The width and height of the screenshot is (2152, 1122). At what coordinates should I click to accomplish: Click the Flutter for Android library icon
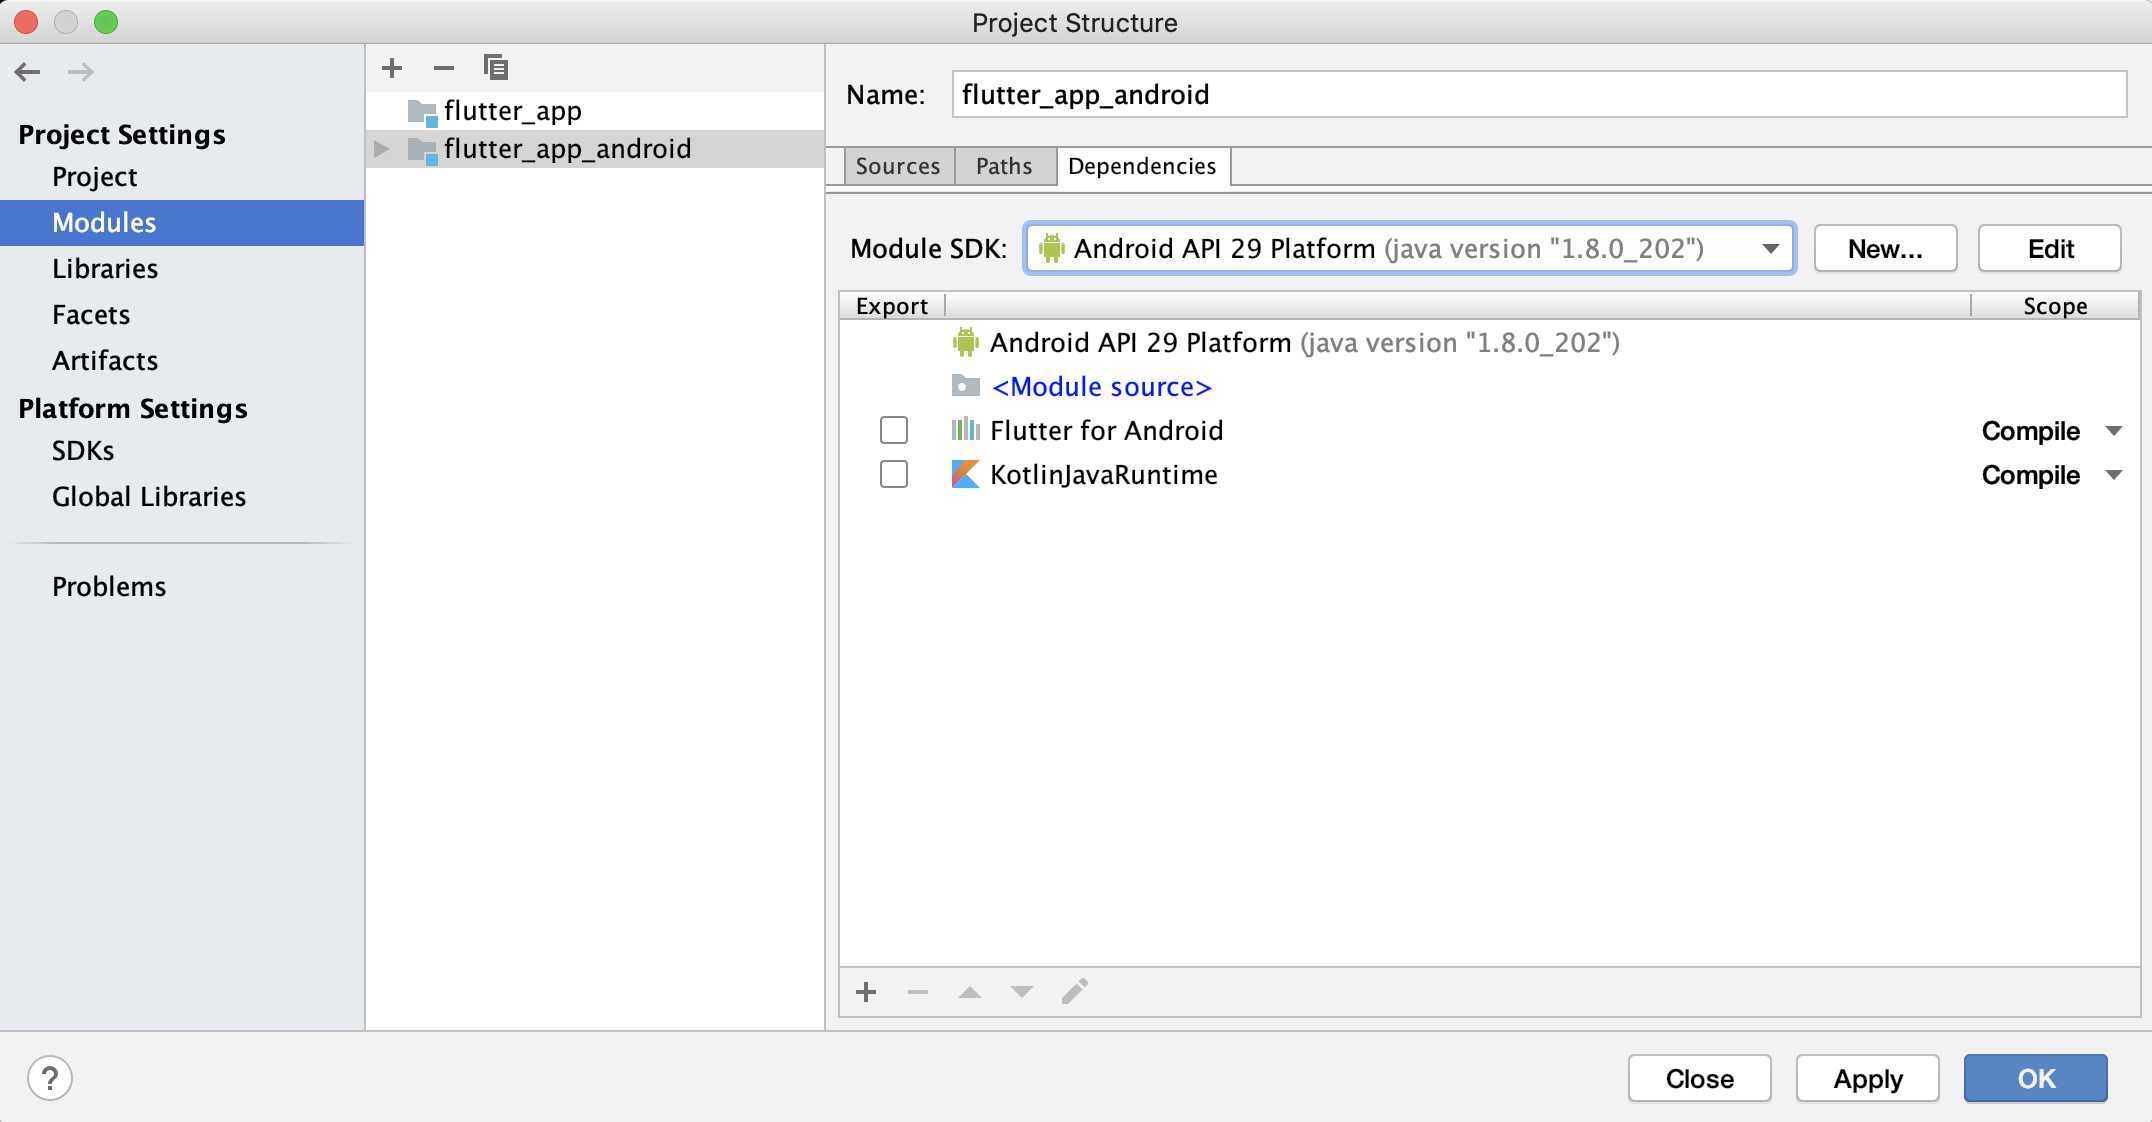click(965, 430)
